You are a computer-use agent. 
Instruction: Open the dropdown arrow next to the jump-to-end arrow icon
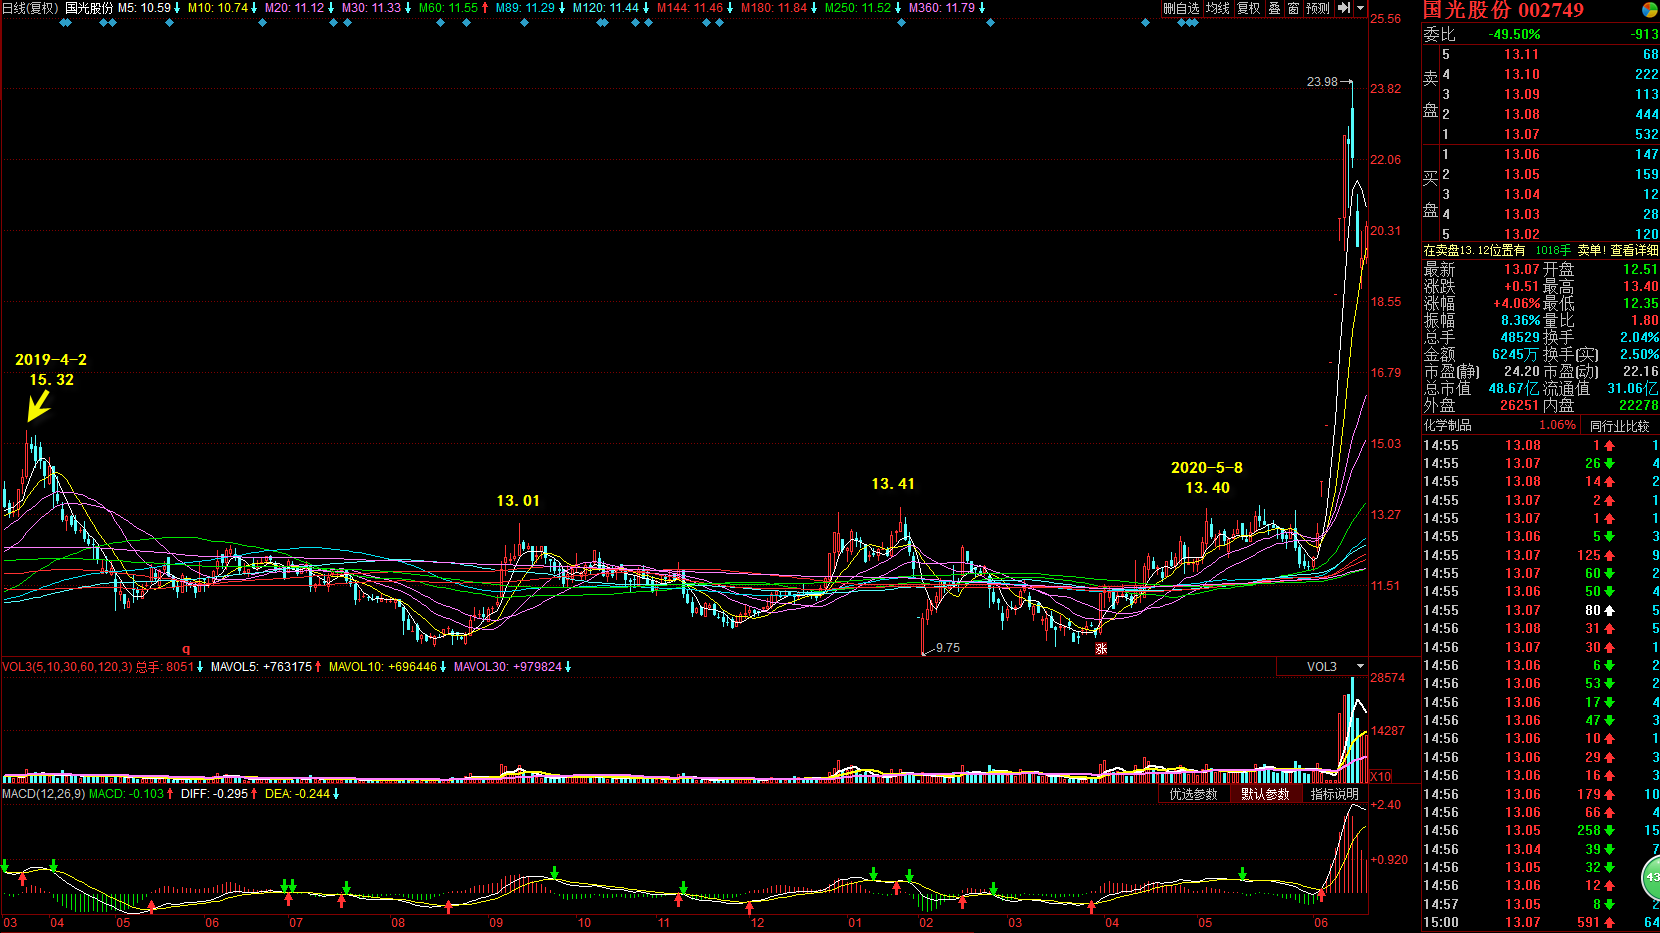pyautogui.click(x=1360, y=8)
